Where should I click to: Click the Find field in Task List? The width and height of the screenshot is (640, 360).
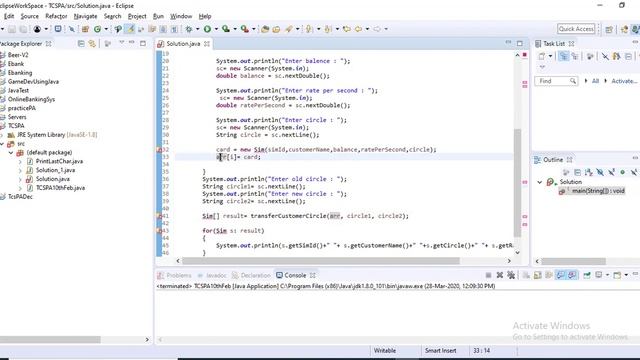point(556,81)
